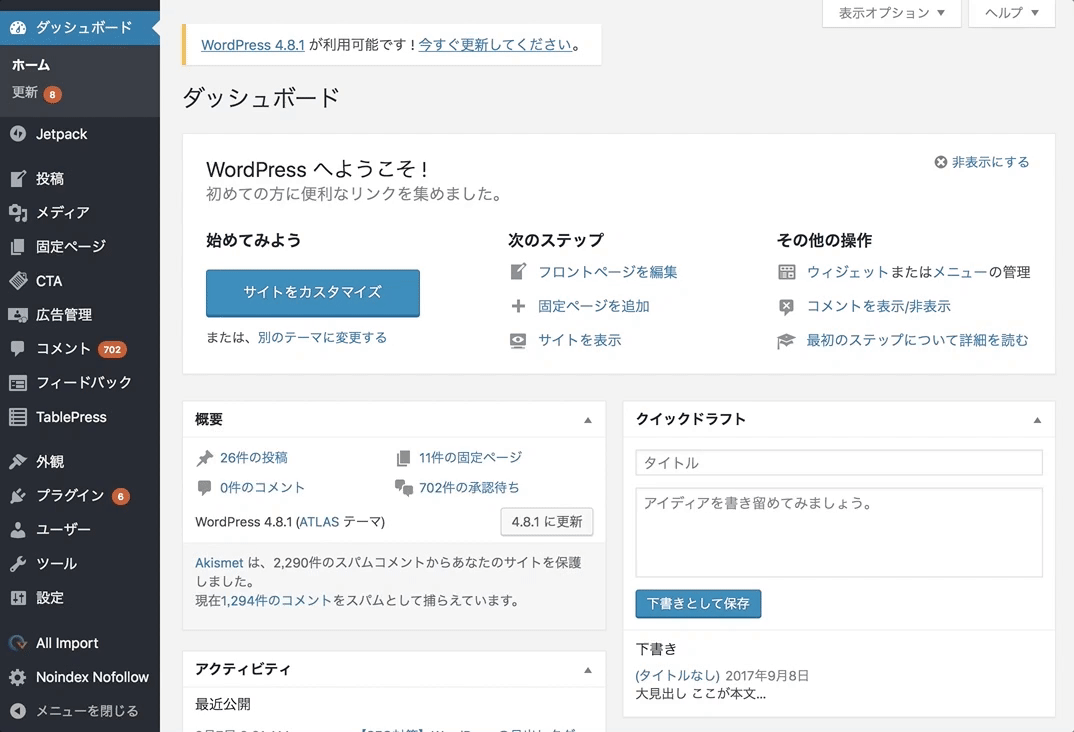Click the 4.8.1 に更新 button
This screenshot has width=1074, height=732.
point(547,522)
